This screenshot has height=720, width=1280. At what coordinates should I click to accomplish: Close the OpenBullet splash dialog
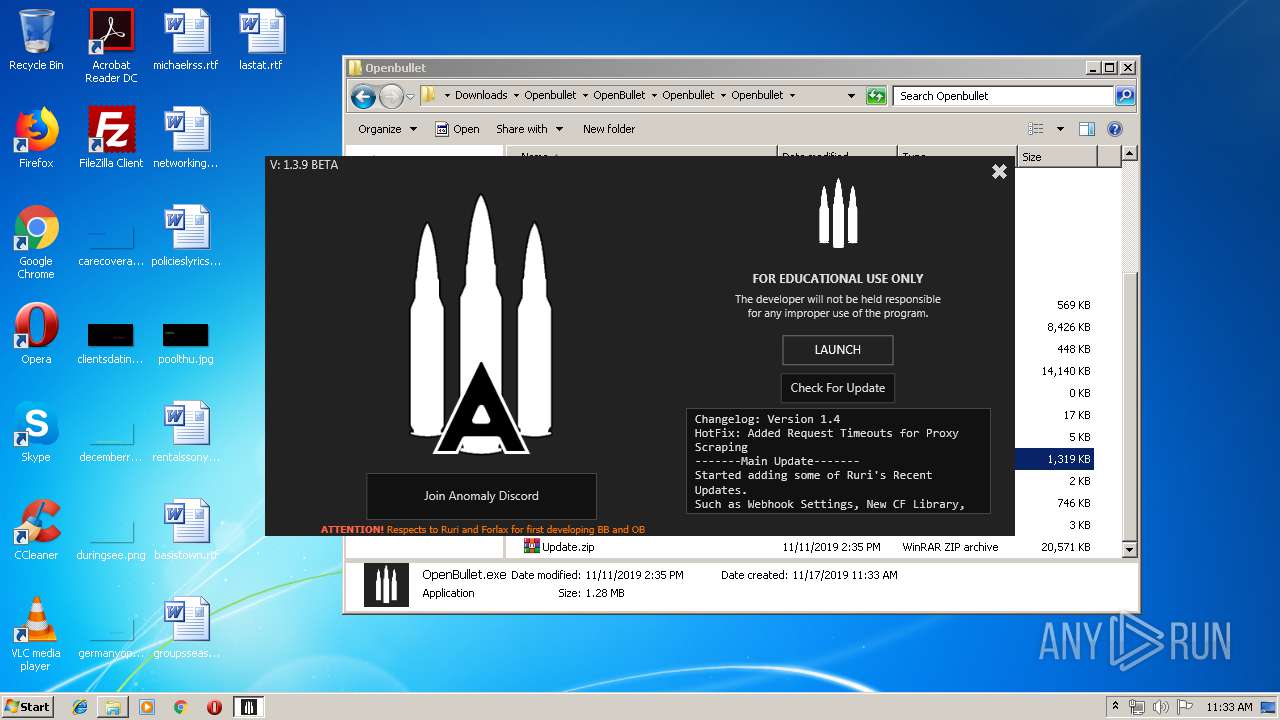(999, 172)
